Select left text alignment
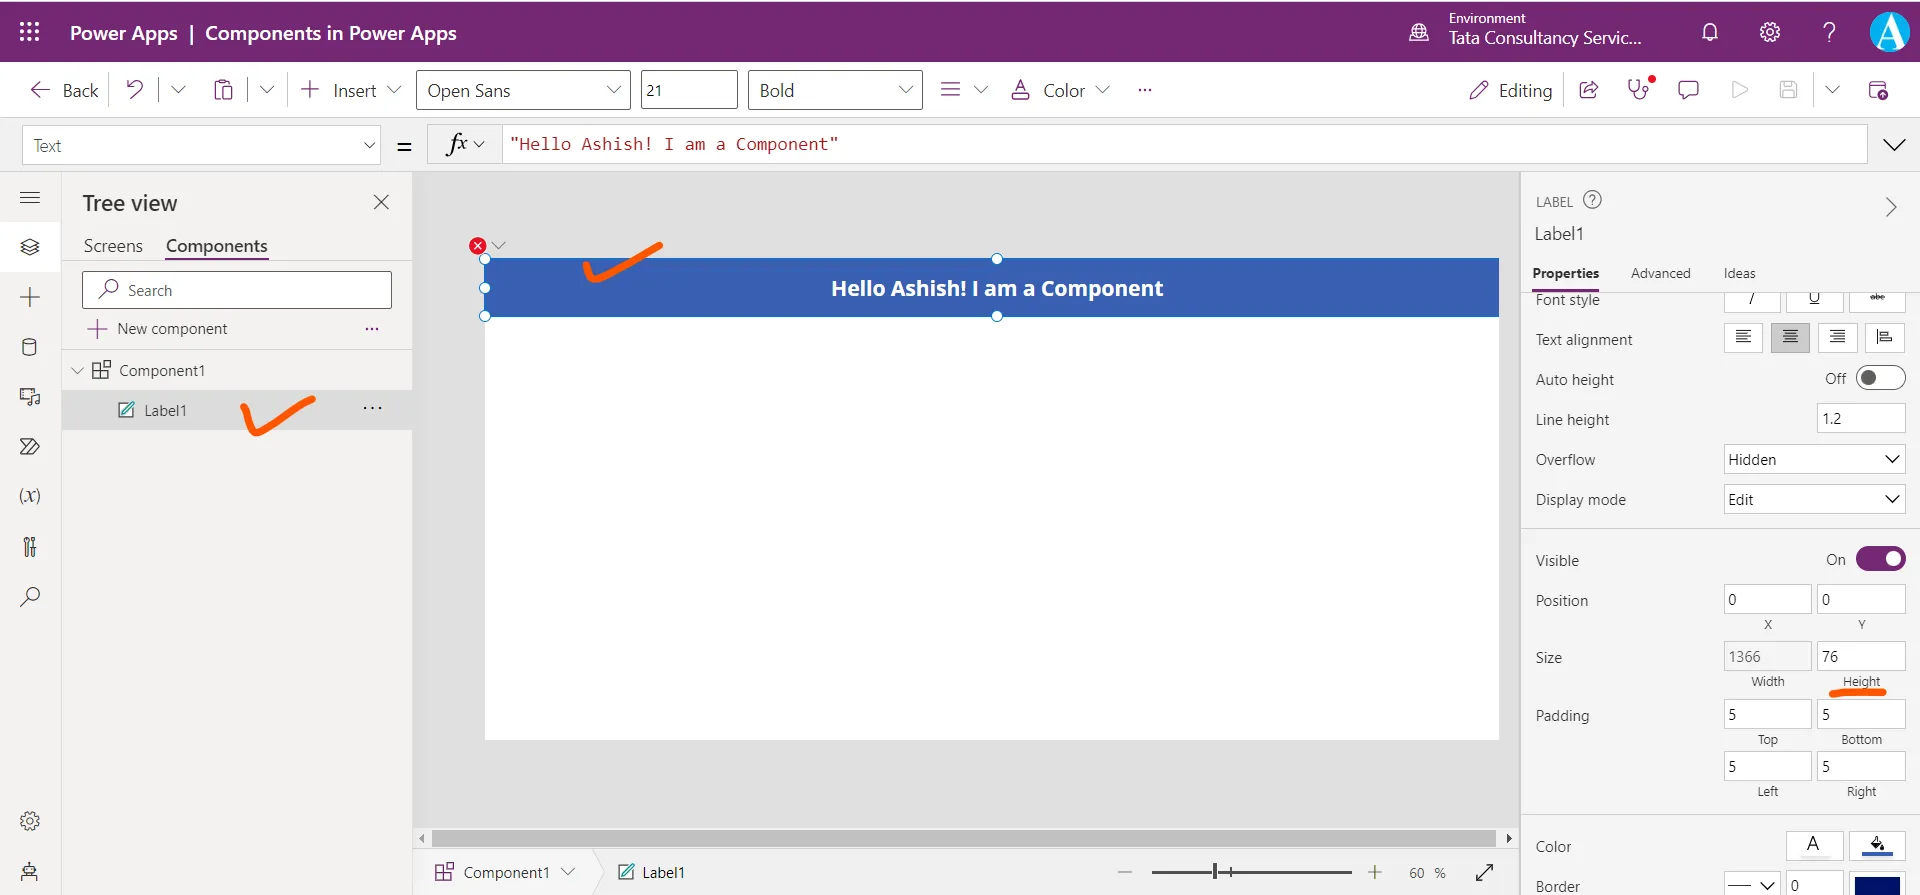Viewport: 1920px width, 895px height. [1743, 338]
